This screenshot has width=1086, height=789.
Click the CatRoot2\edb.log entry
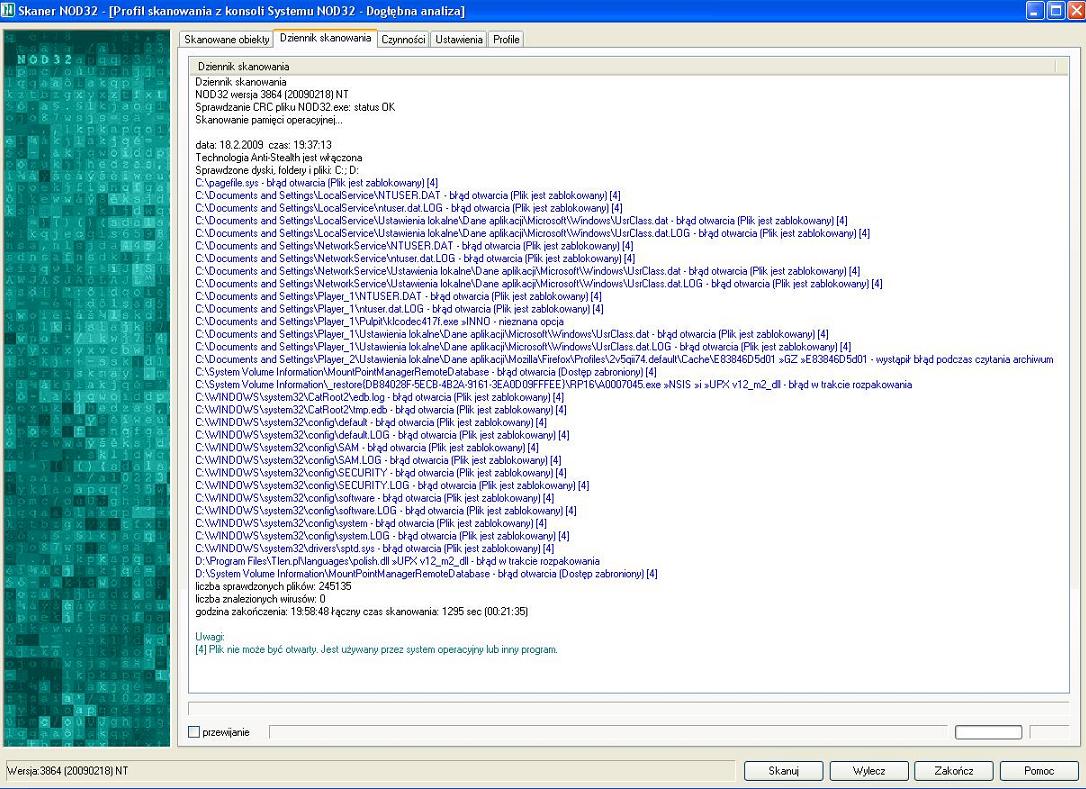pyautogui.click(x=380, y=397)
